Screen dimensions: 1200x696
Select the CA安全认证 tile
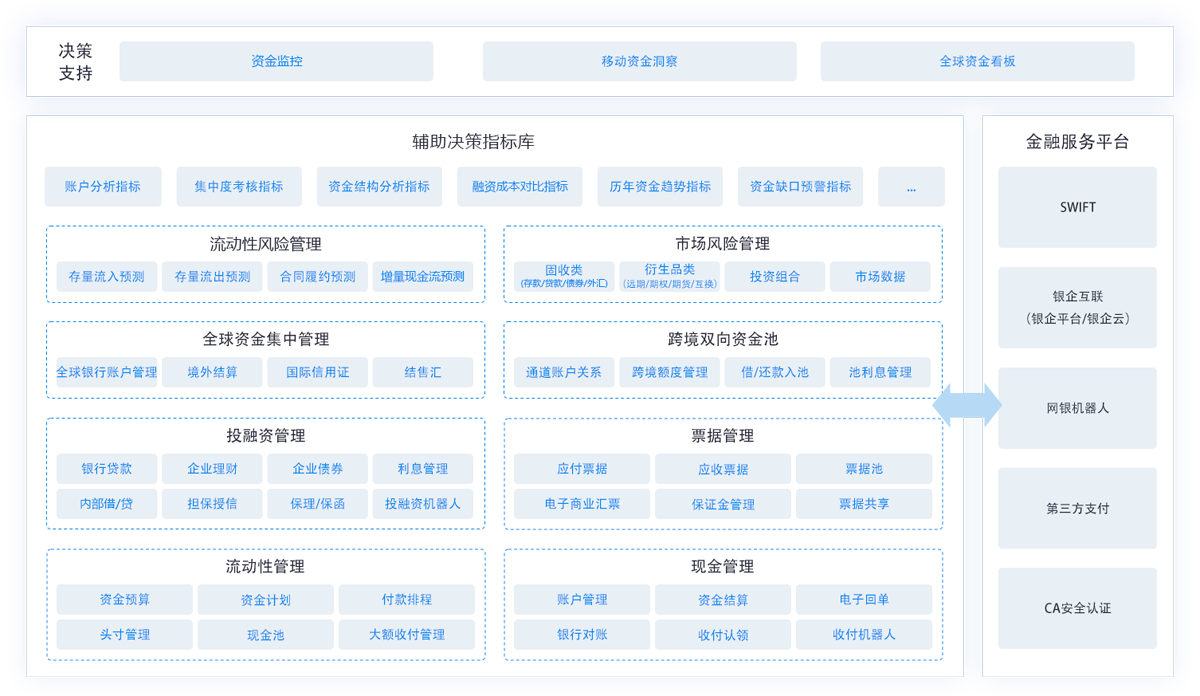tap(1077, 608)
